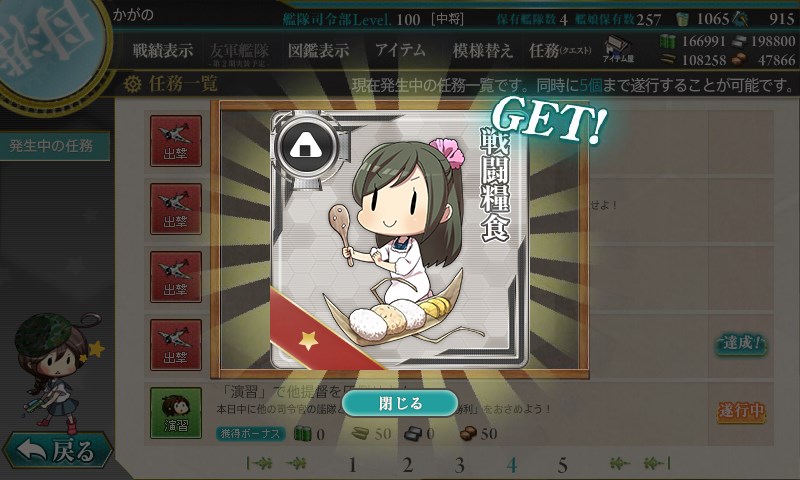The image size is (800, 480).
Task: Click the first red 出撃 sortie quest icon
Action: pos(176,141)
